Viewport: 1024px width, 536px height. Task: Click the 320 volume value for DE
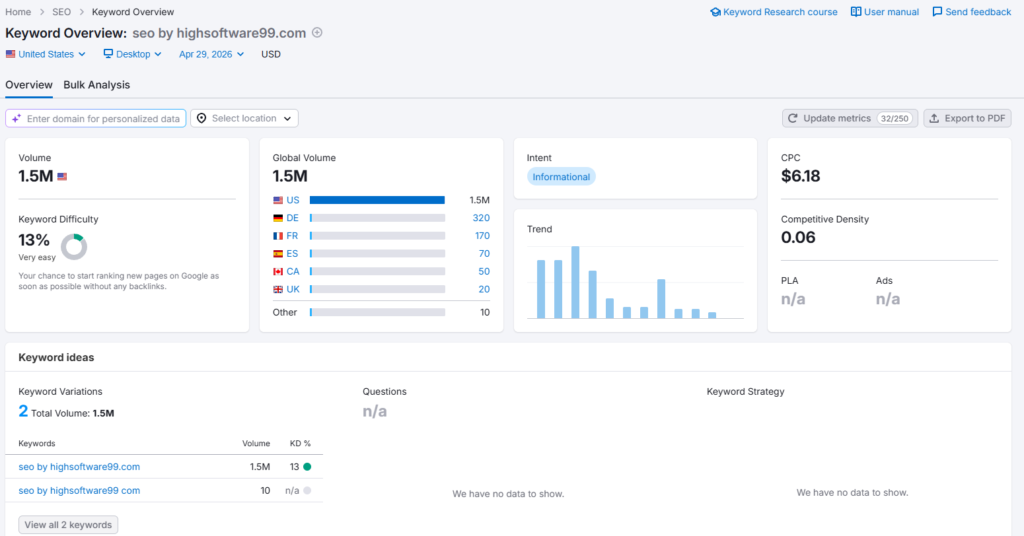[481, 218]
